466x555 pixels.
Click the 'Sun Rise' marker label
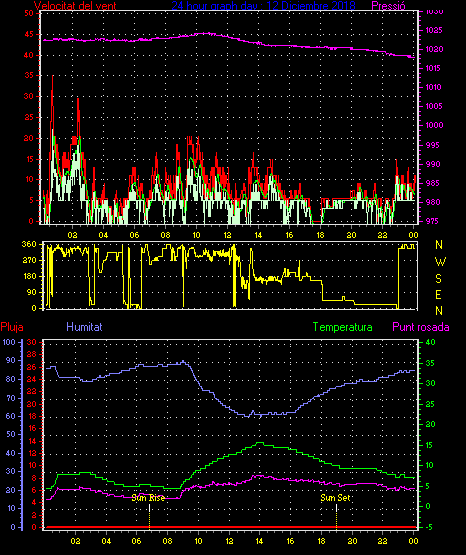point(148,498)
